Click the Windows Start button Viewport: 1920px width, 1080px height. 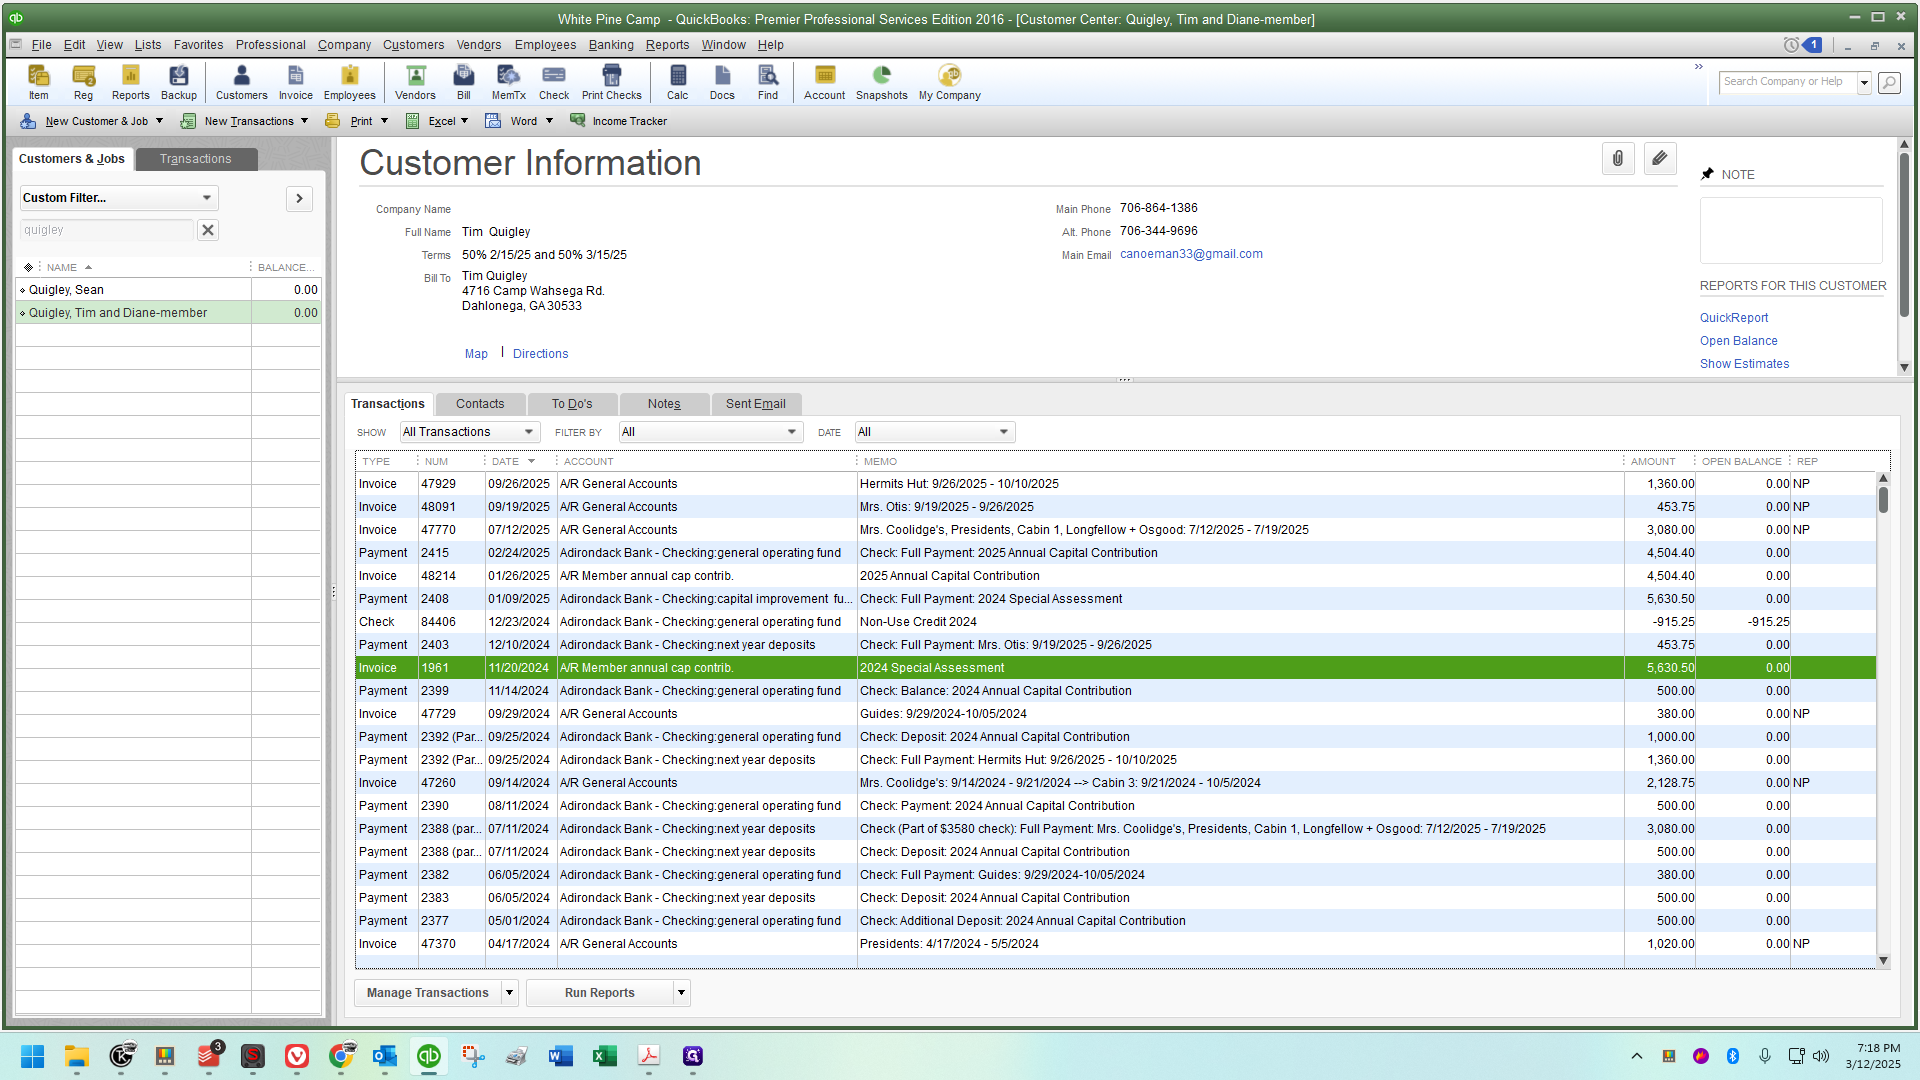32,1056
